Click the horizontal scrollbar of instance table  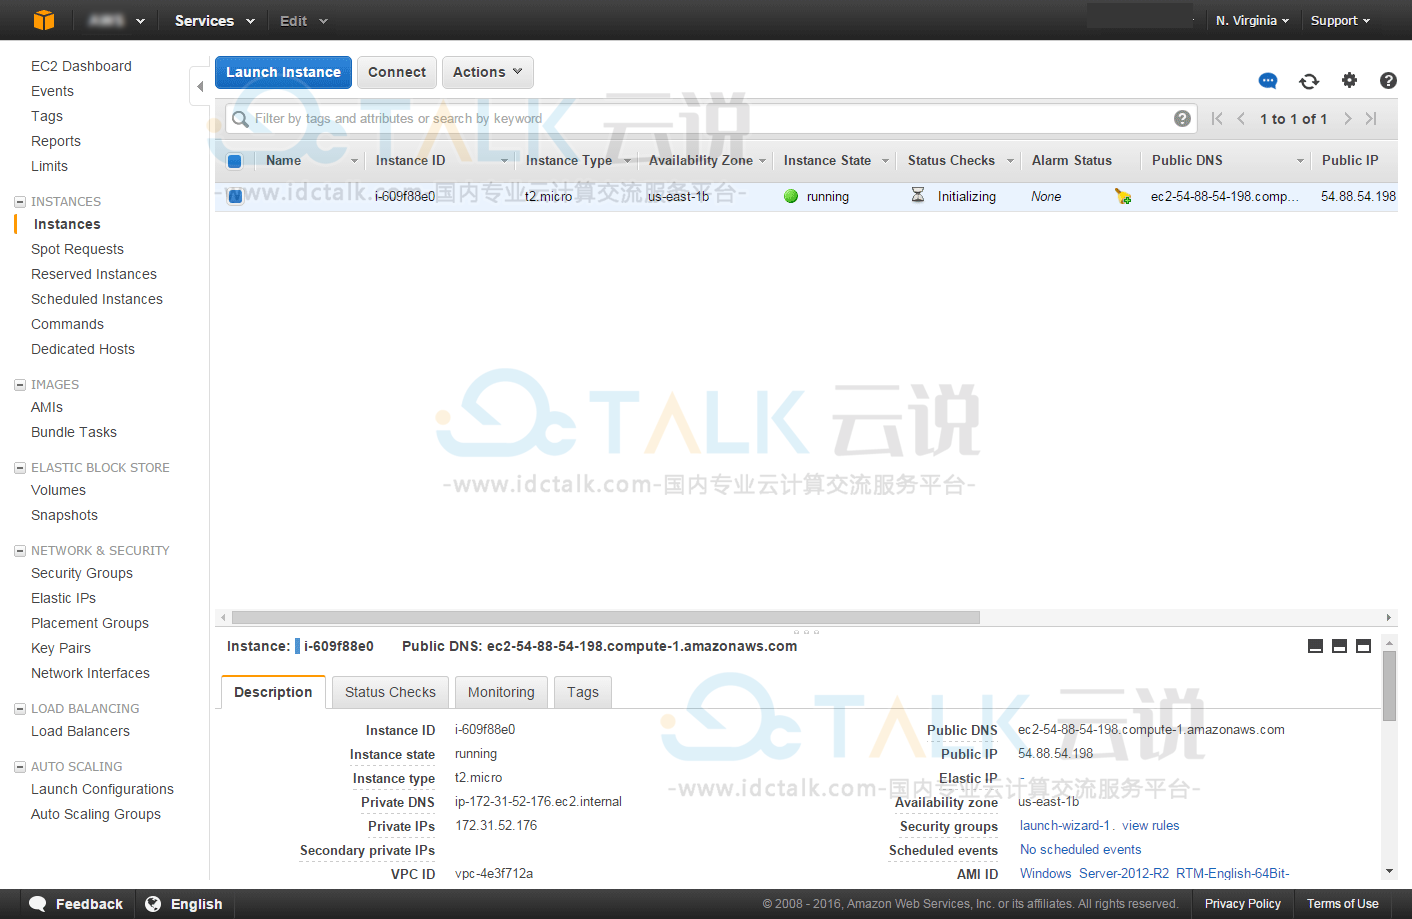coord(606,617)
